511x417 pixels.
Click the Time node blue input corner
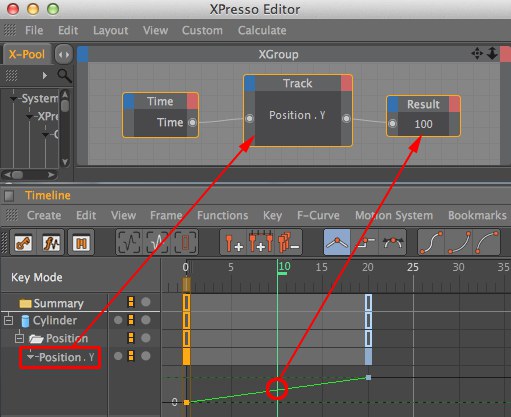[129, 101]
